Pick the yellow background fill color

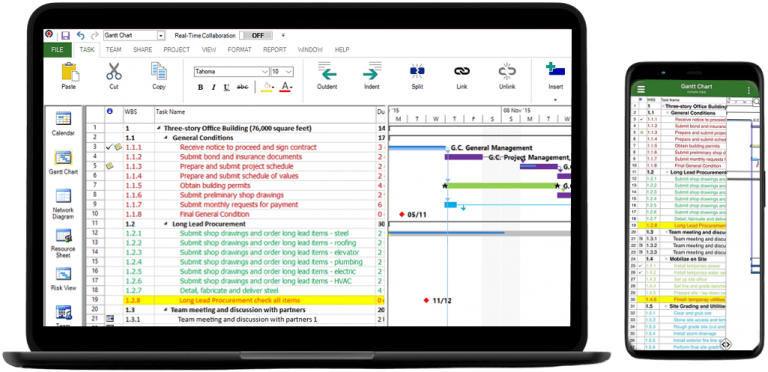(x=267, y=87)
